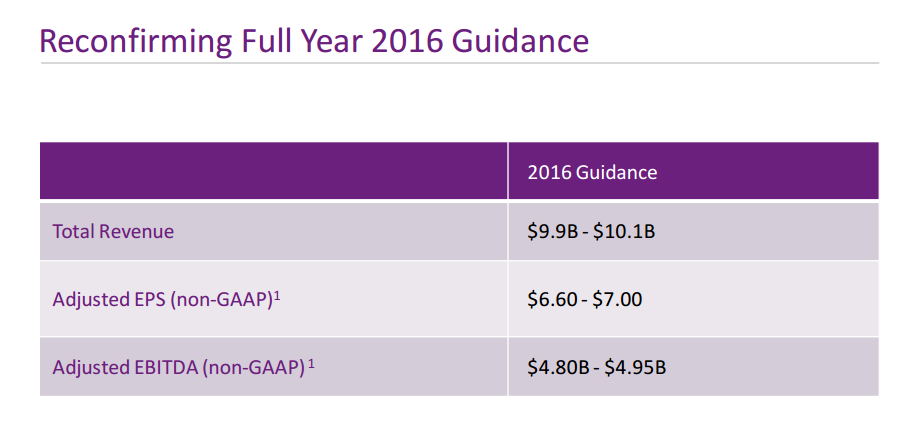Click the "$9.9B" lower revenue value
Image resolution: width=910 pixels, height=434 pixels.
pos(551,232)
